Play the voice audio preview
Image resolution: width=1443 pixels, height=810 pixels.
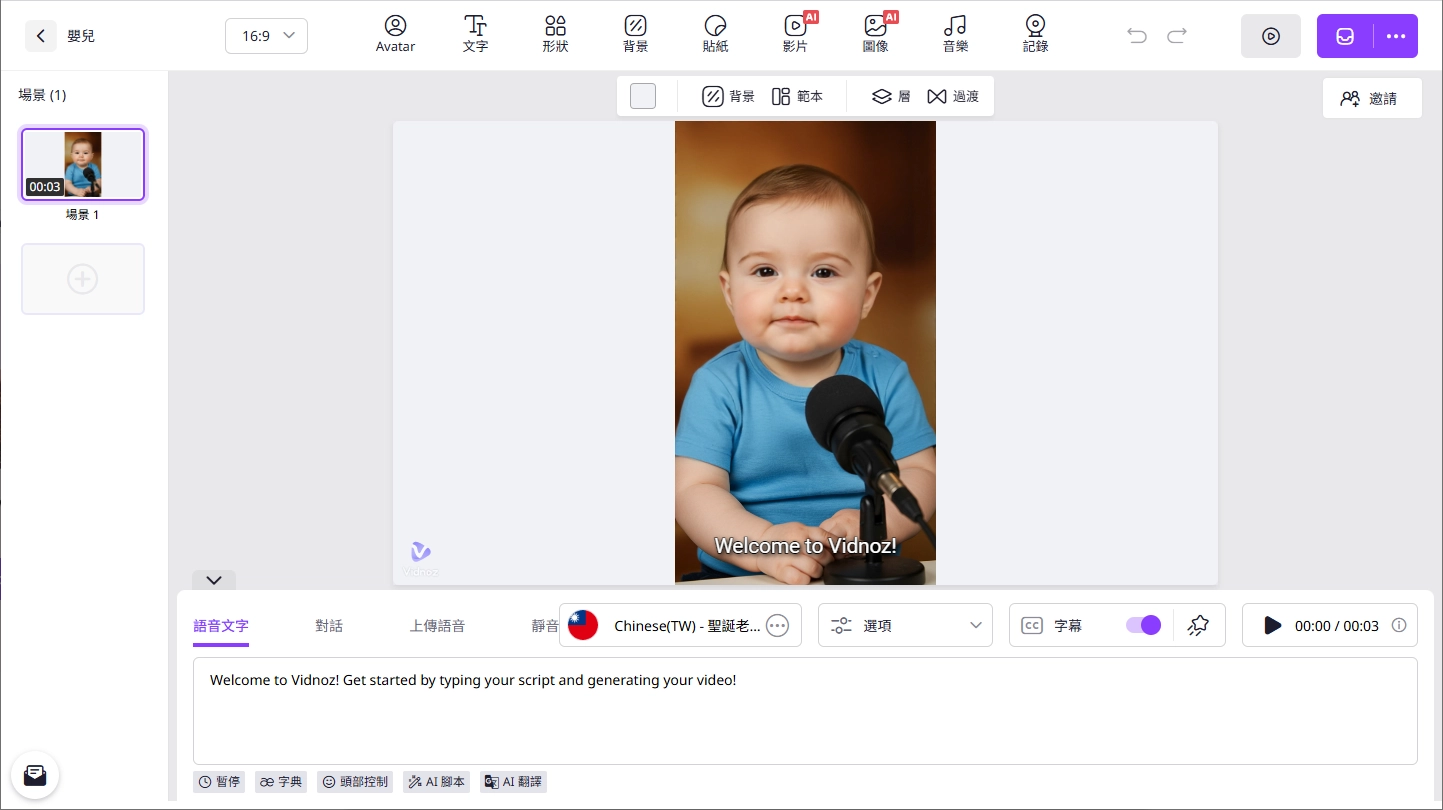[1272, 625]
